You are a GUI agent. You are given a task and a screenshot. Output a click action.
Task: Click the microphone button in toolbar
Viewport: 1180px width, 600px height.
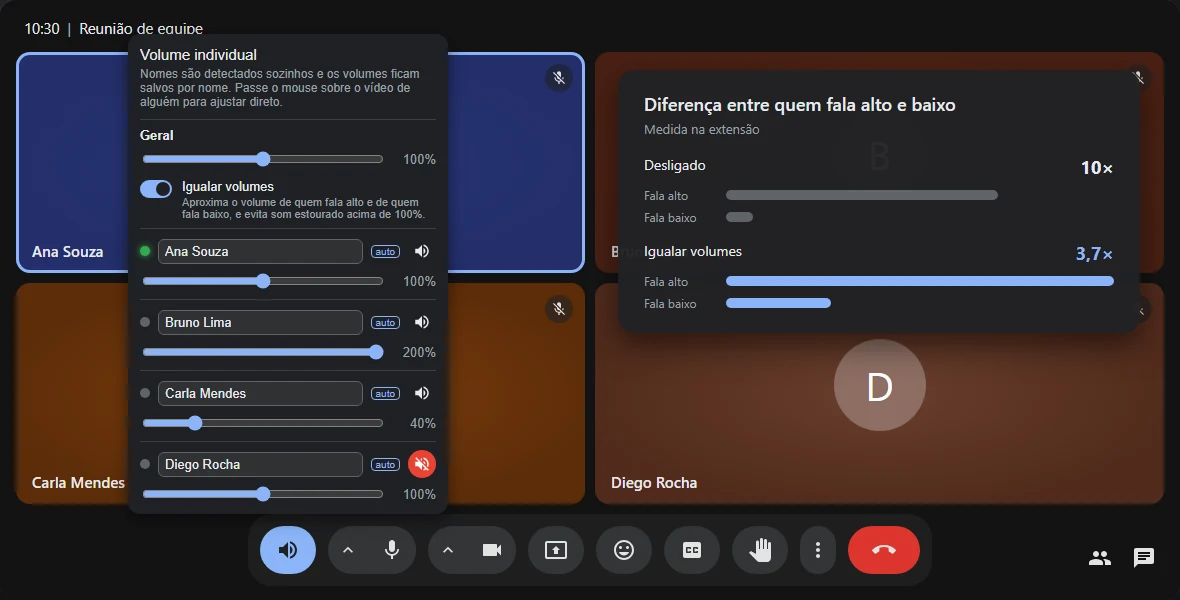[391, 550]
